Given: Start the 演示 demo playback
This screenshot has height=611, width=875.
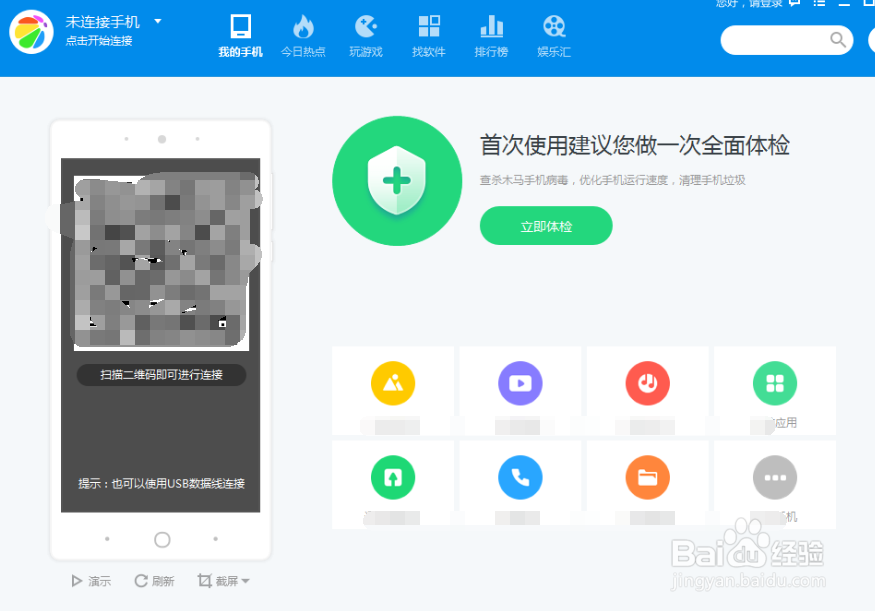Looking at the screenshot, I should click(91, 581).
